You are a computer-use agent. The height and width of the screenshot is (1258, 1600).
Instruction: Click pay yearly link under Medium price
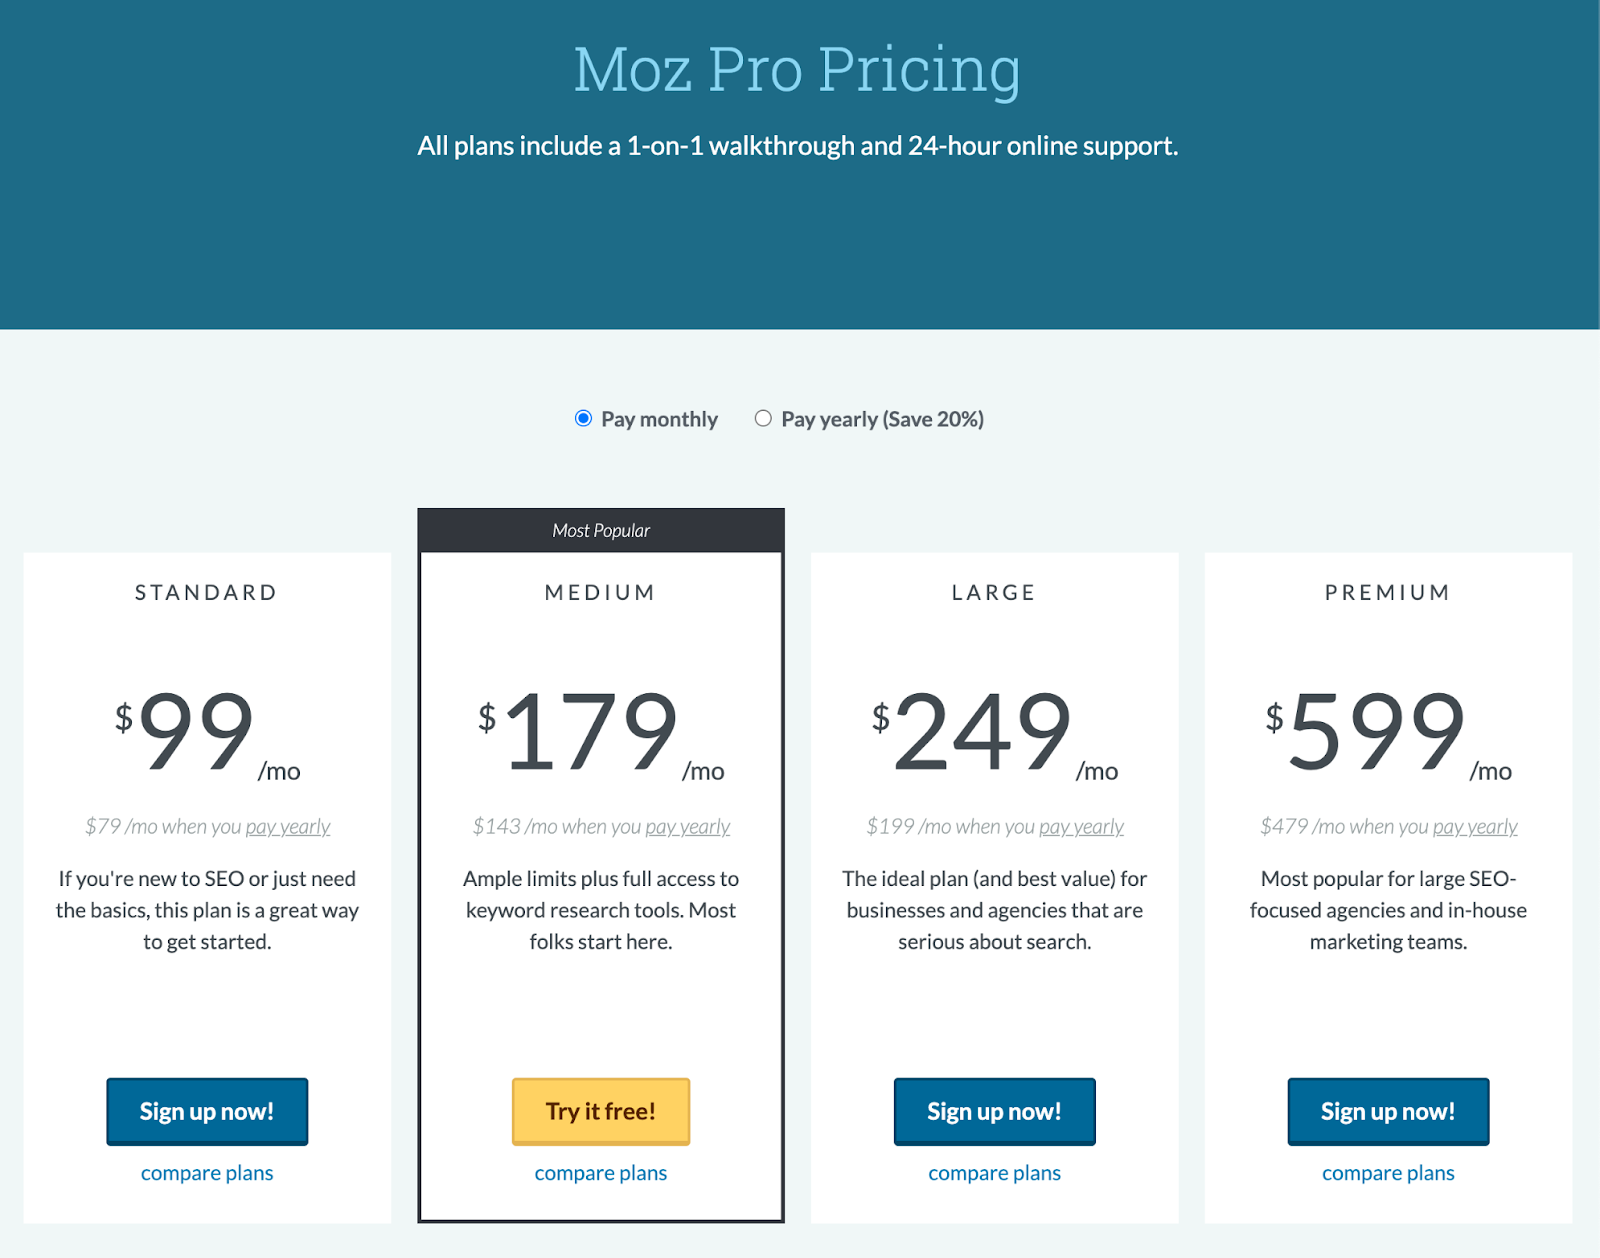687,827
